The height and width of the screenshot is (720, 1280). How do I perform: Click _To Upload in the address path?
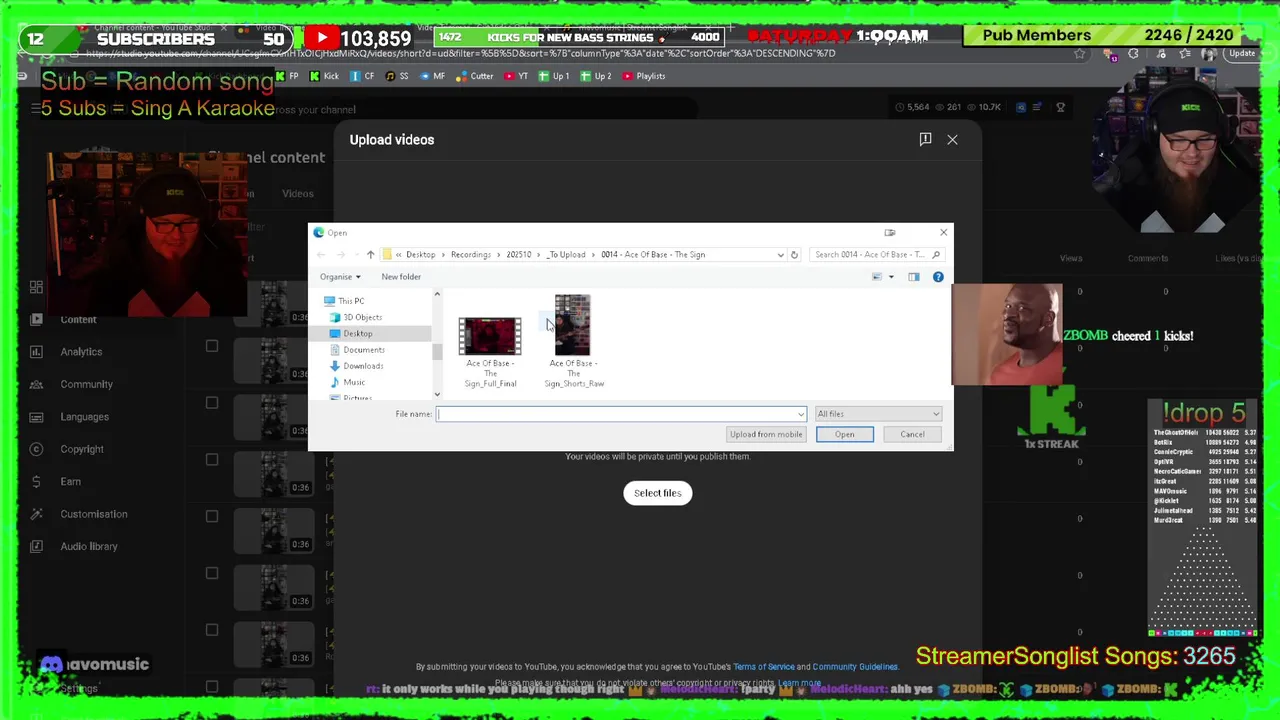pyautogui.click(x=566, y=255)
